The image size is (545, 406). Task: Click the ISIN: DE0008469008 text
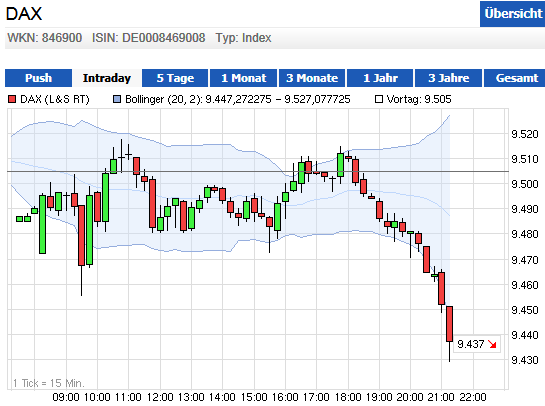148,38
